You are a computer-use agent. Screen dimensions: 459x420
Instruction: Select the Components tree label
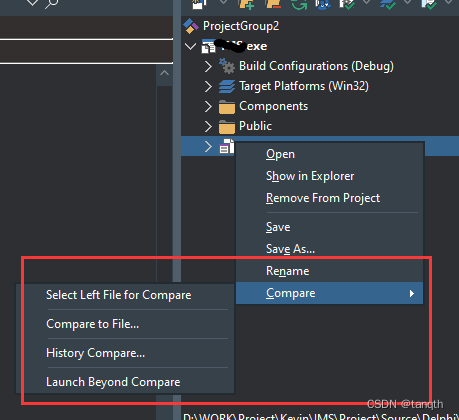(x=273, y=106)
